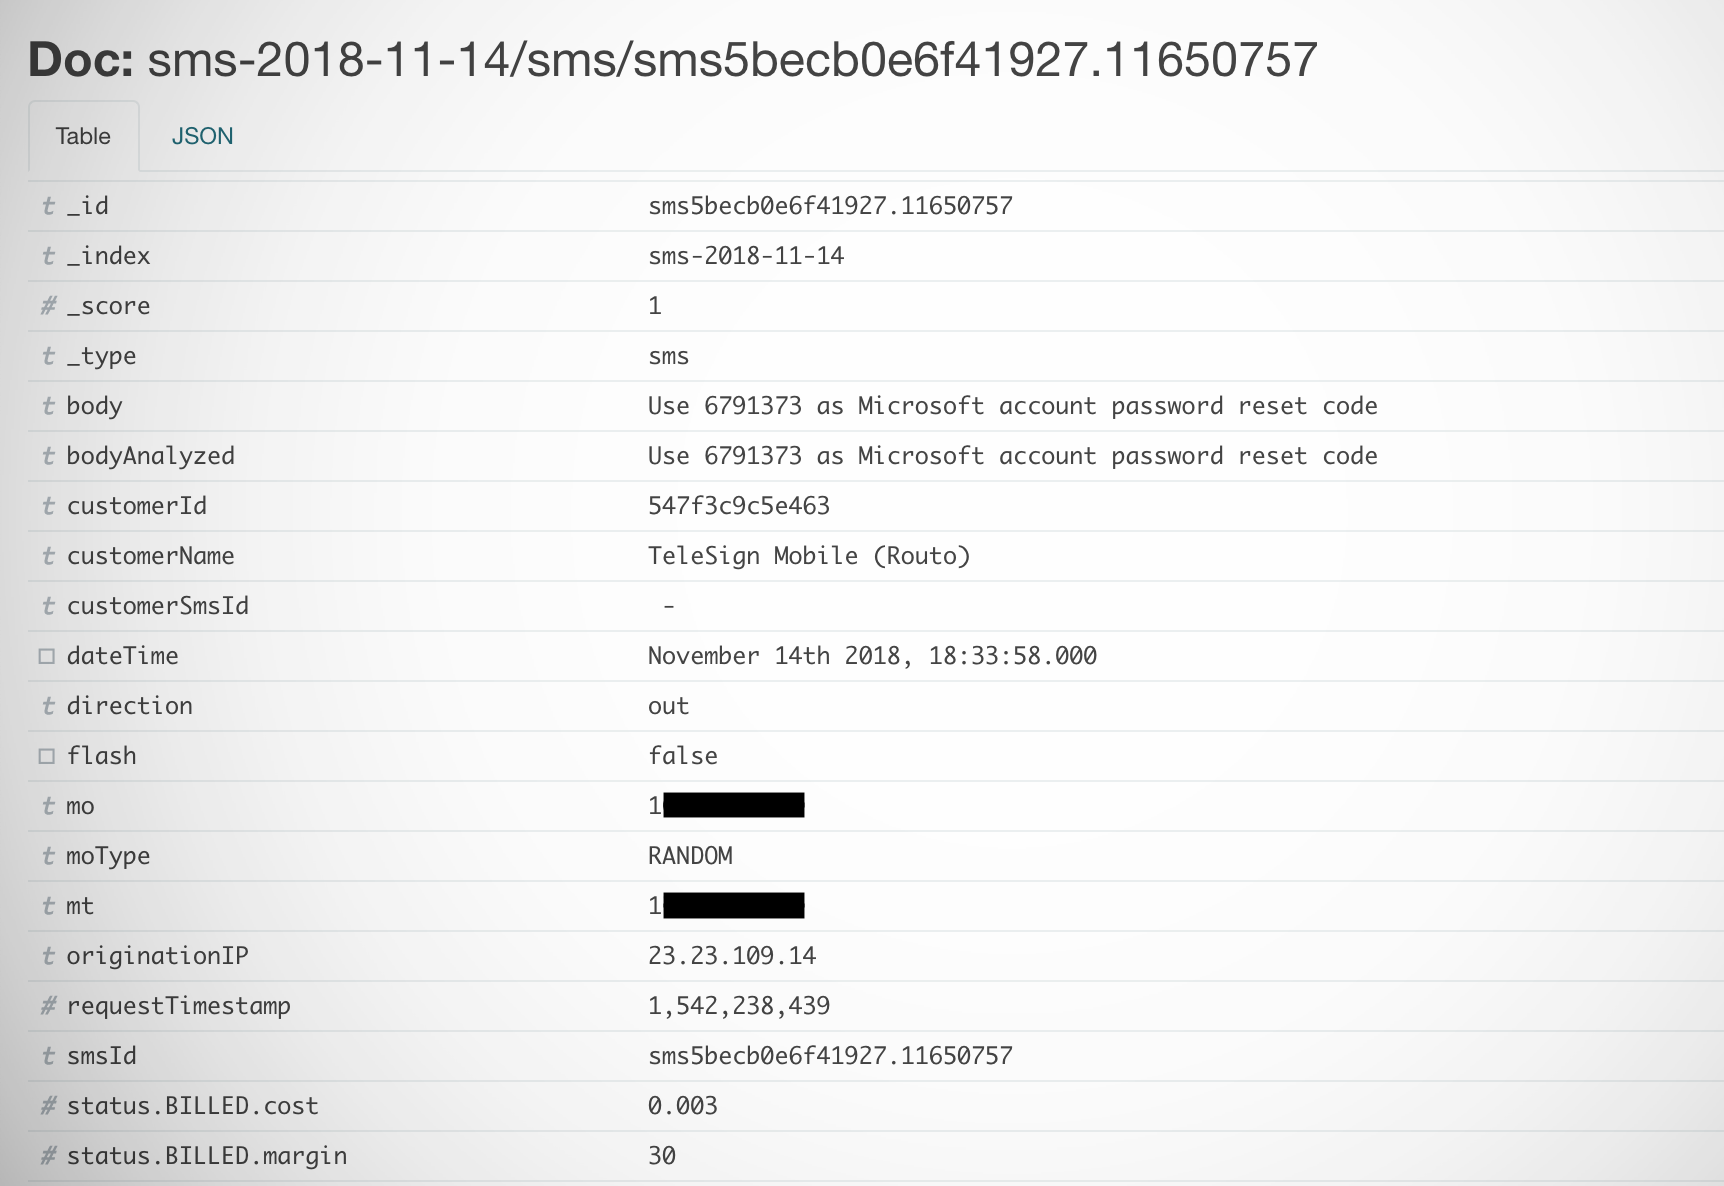Click the type icon next to flash
This screenshot has width=1724, height=1186.
pyautogui.click(x=47, y=756)
